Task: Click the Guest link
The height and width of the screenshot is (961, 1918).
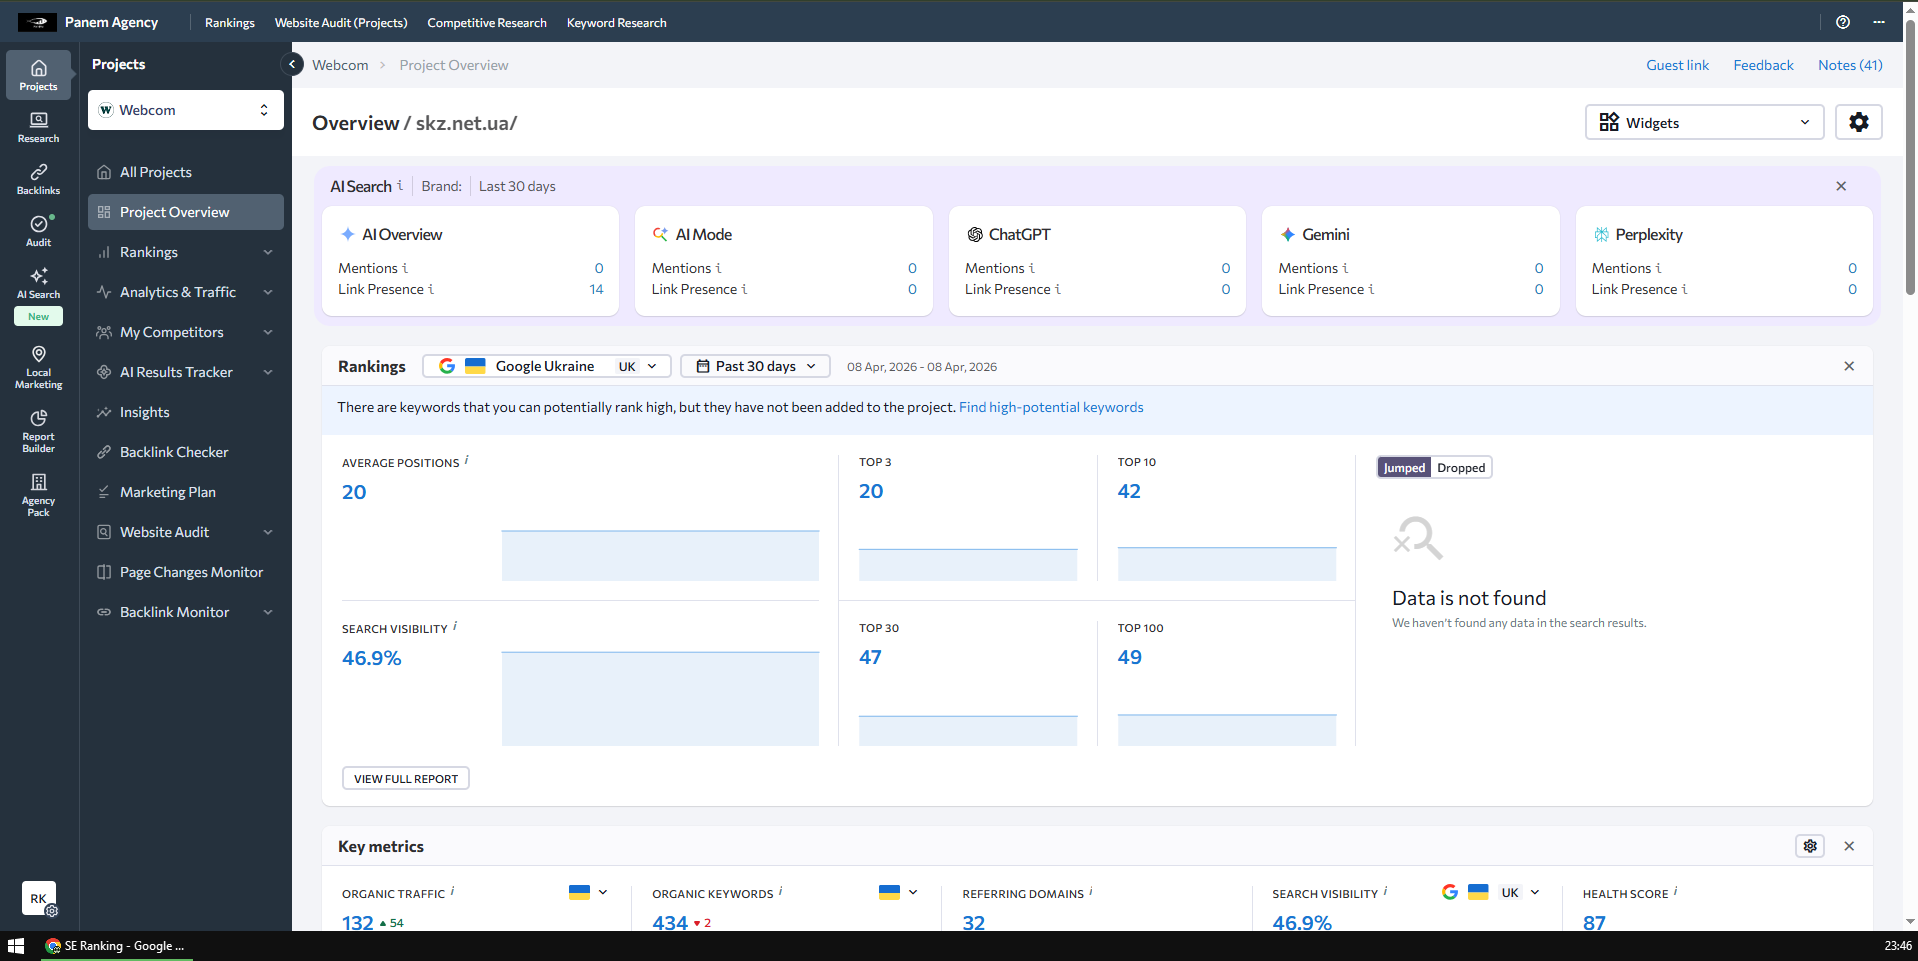Action: (x=1678, y=65)
